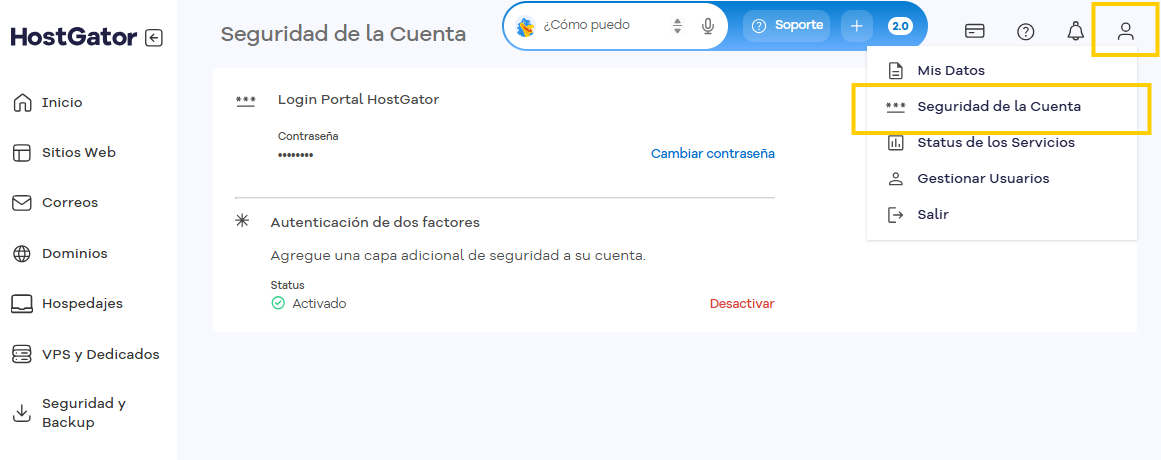Click the green Activado status checkmark

(278, 303)
